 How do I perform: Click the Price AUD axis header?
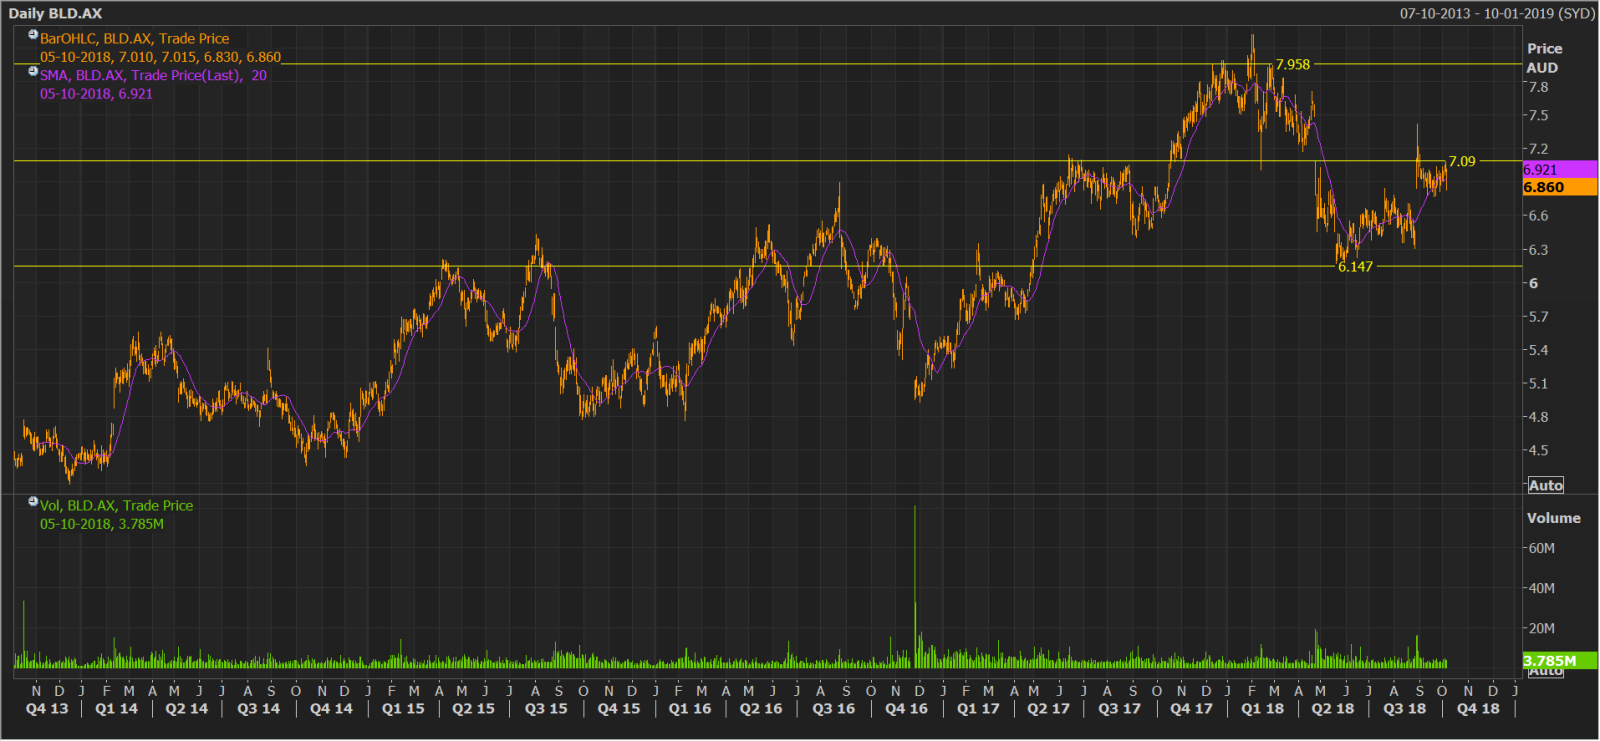pyautogui.click(x=1543, y=58)
